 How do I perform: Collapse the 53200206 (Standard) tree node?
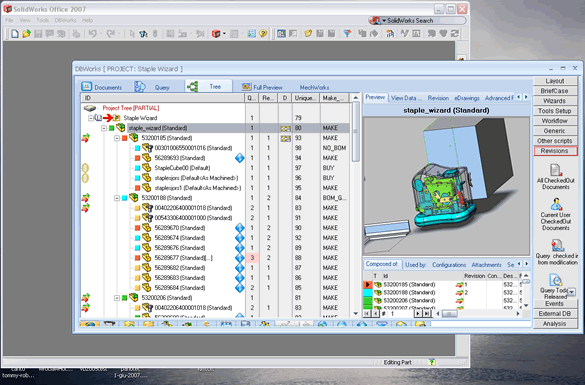(x=117, y=298)
